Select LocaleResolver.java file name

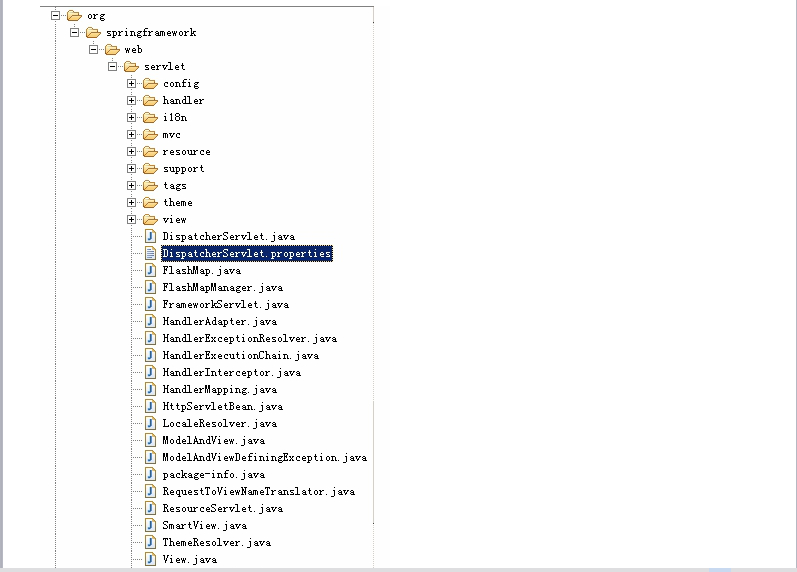click(x=220, y=424)
